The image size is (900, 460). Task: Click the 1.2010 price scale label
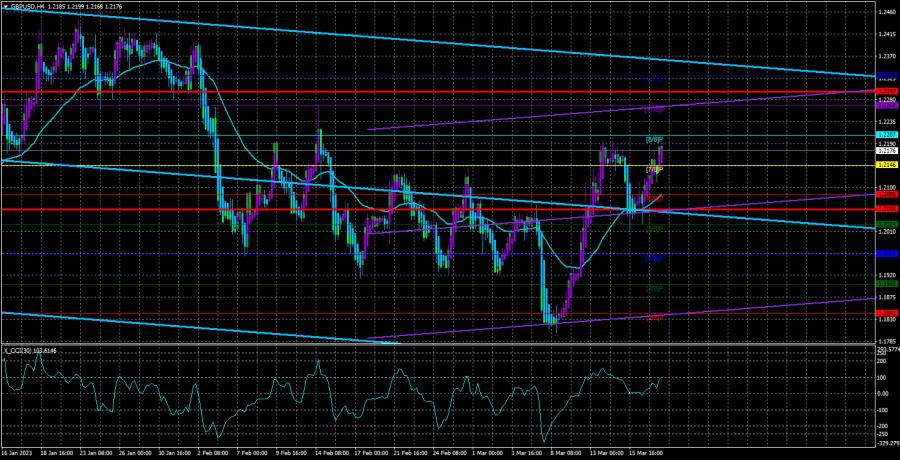pos(887,231)
